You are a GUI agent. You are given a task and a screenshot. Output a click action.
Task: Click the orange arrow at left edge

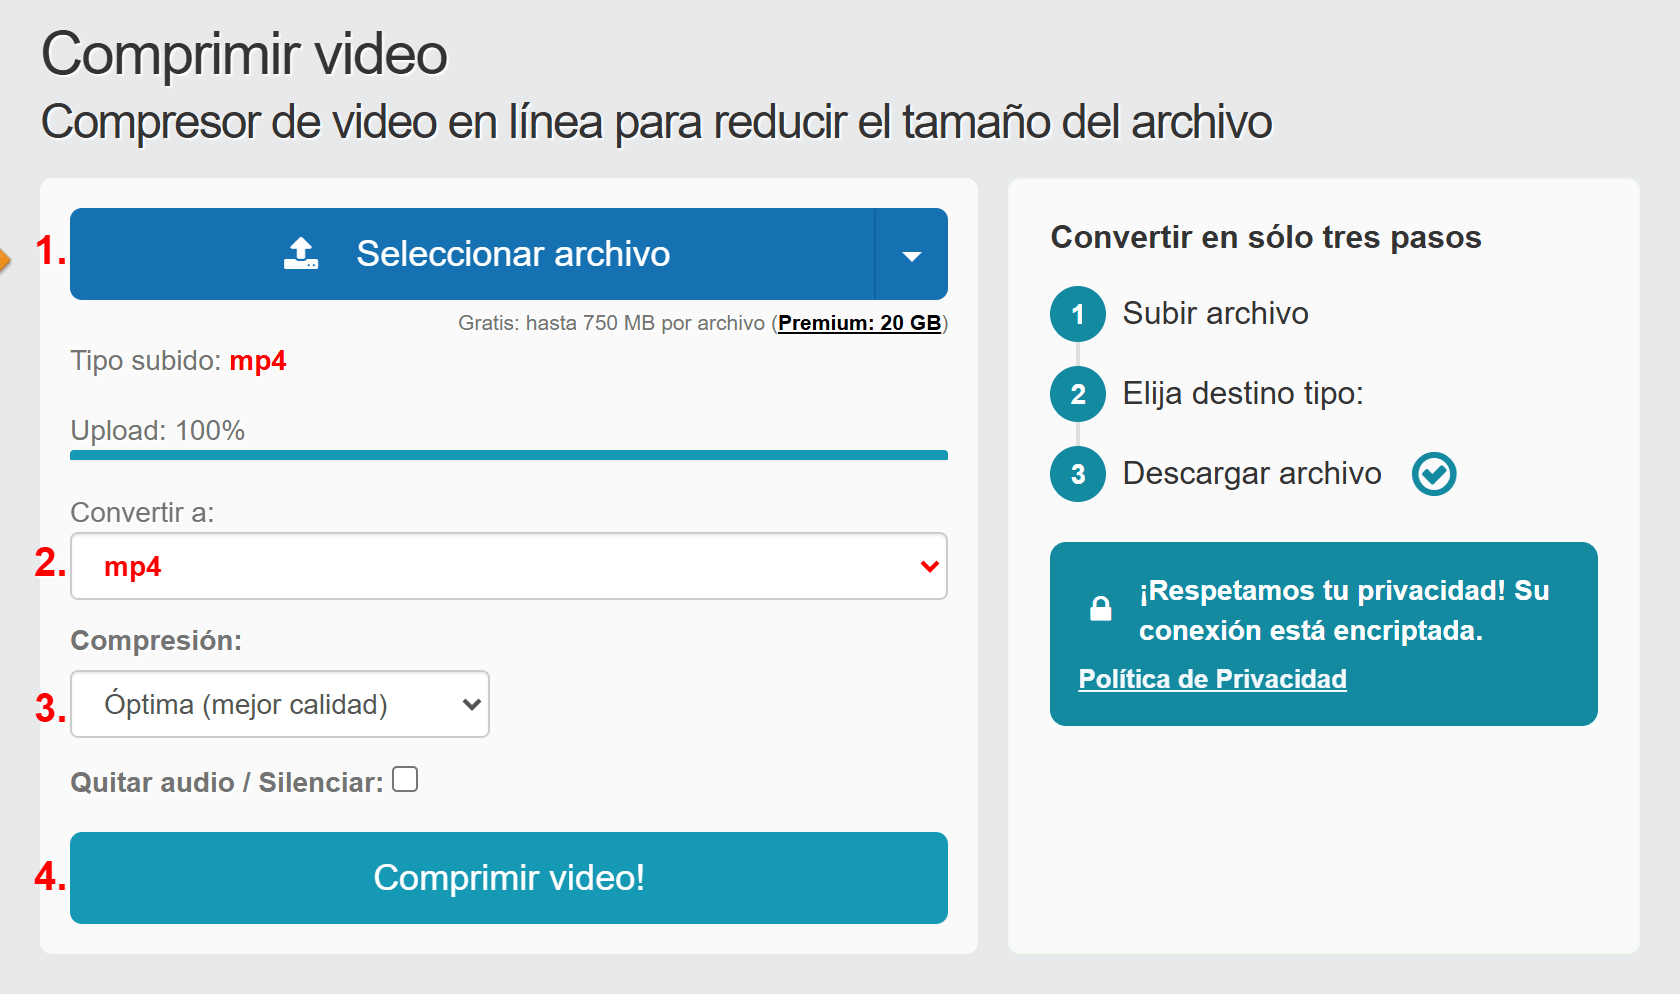click(x=4, y=261)
